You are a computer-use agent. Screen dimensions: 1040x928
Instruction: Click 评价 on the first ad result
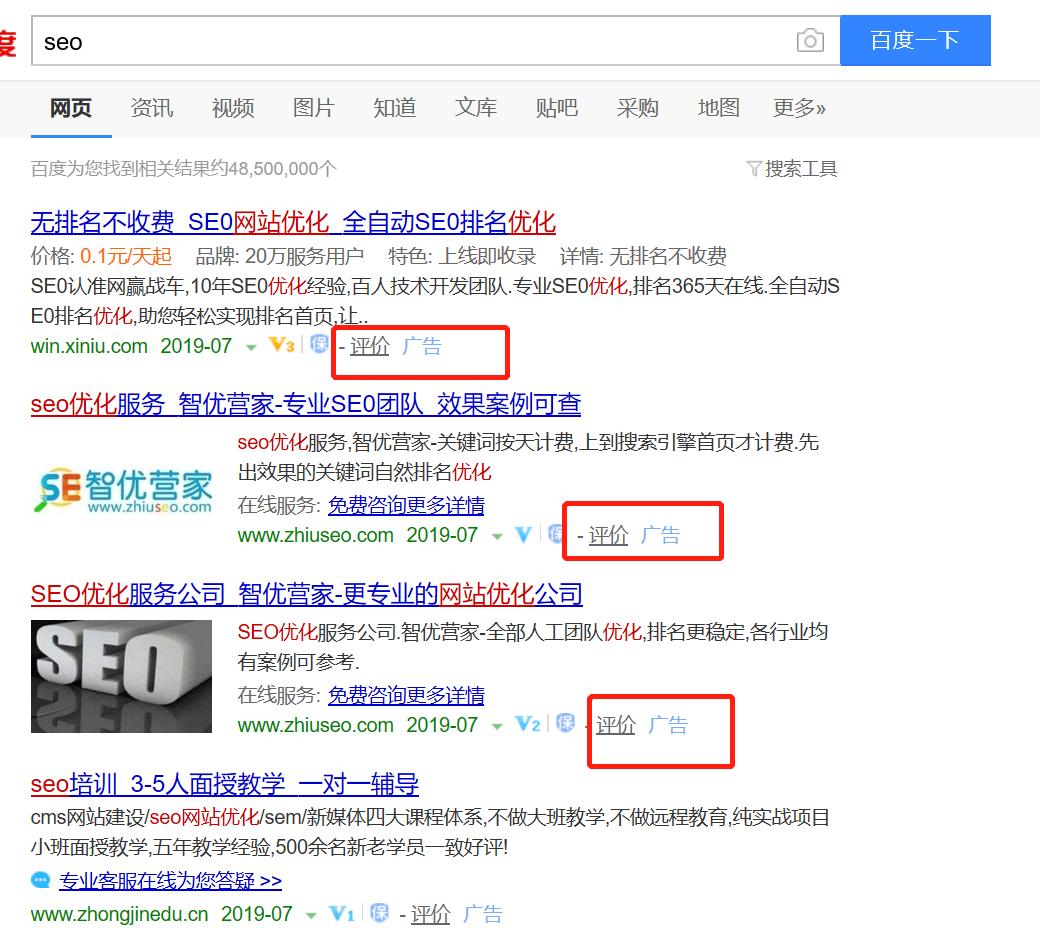(369, 346)
